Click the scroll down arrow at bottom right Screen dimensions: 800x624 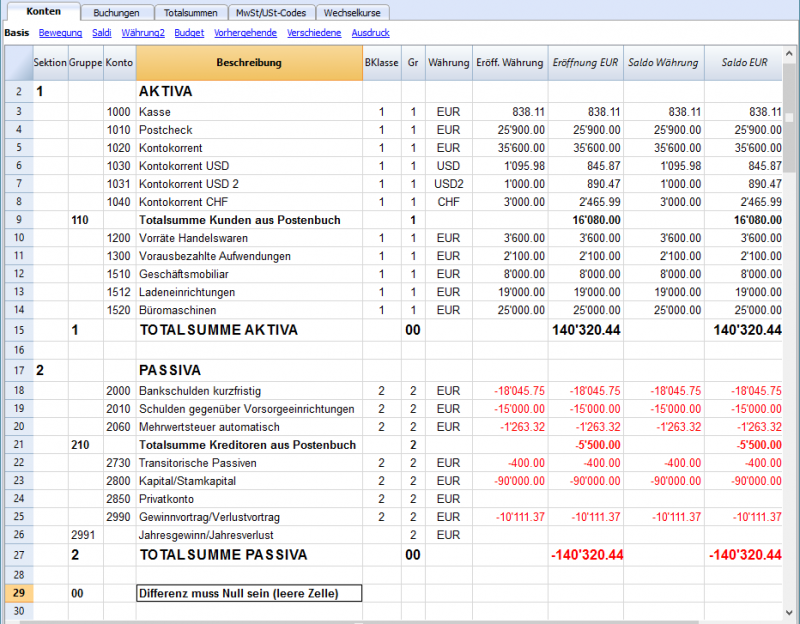pos(789,611)
